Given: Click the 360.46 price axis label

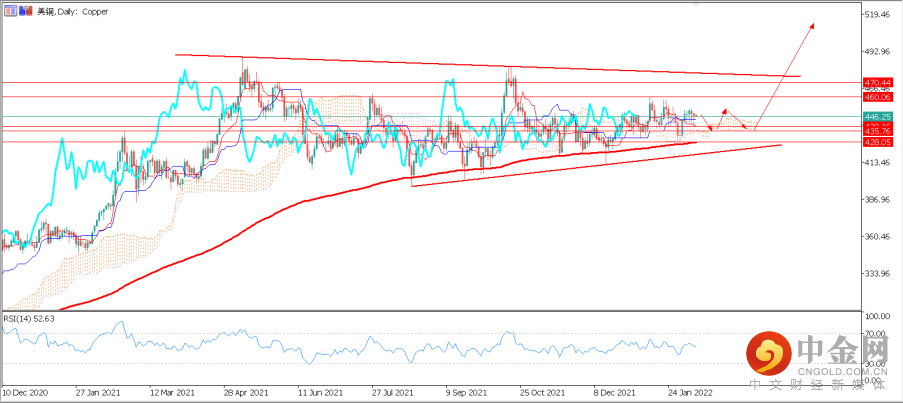Looking at the screenshot, I should 878,237.
